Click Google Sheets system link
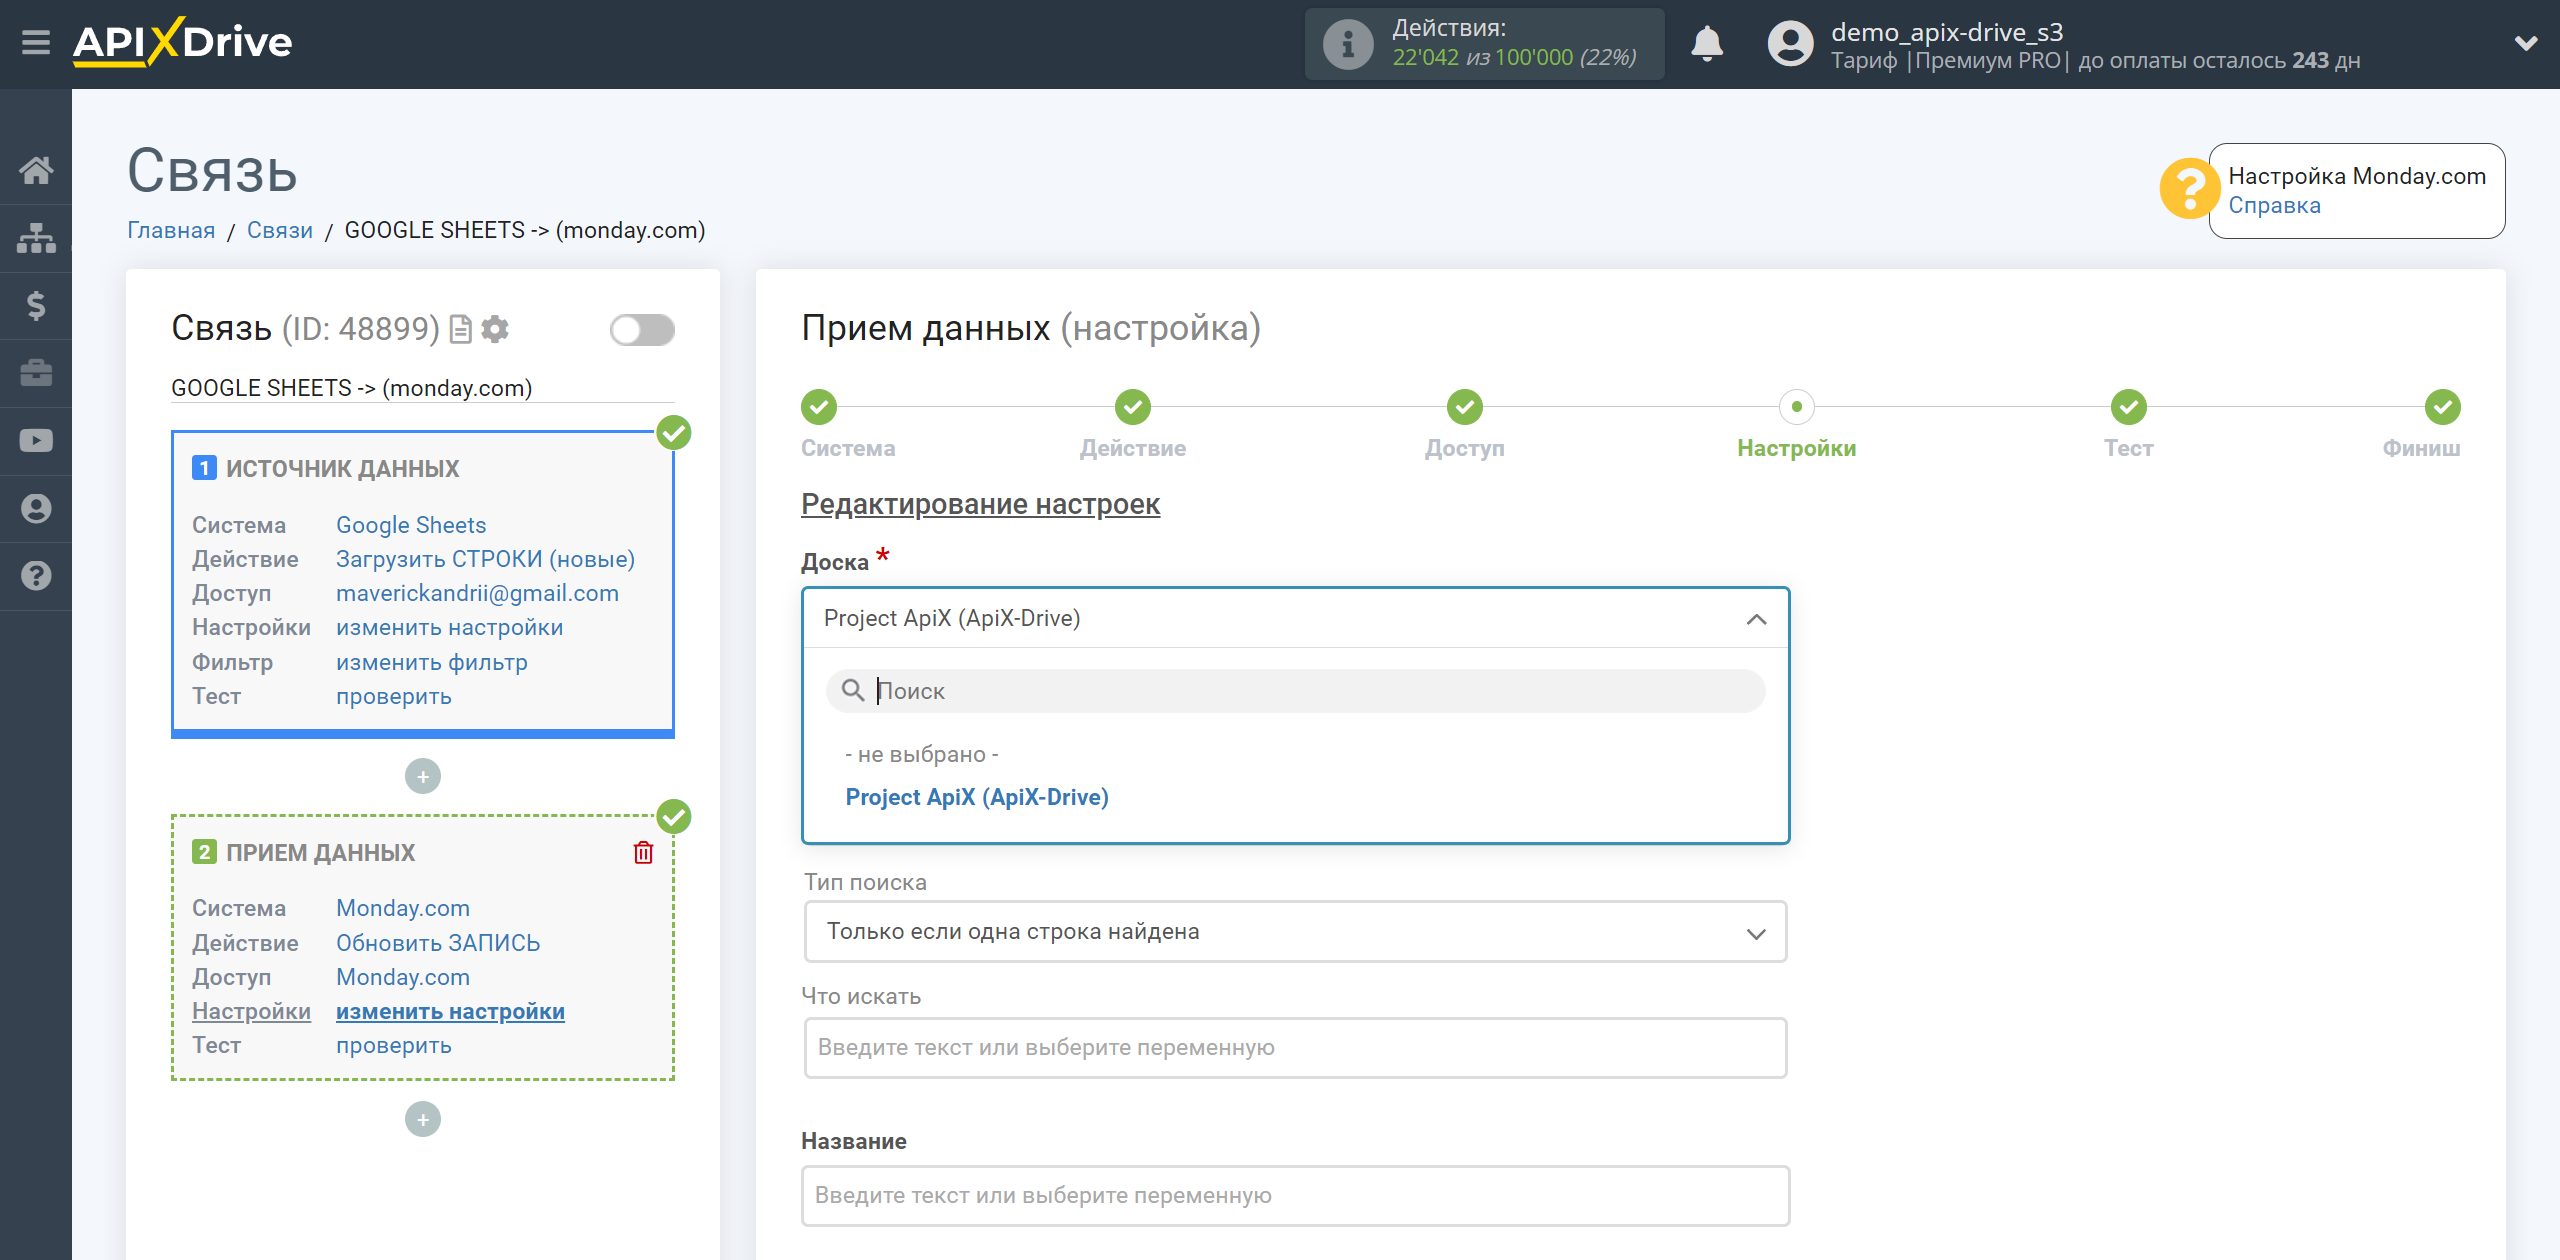 [x=411, y=525]
